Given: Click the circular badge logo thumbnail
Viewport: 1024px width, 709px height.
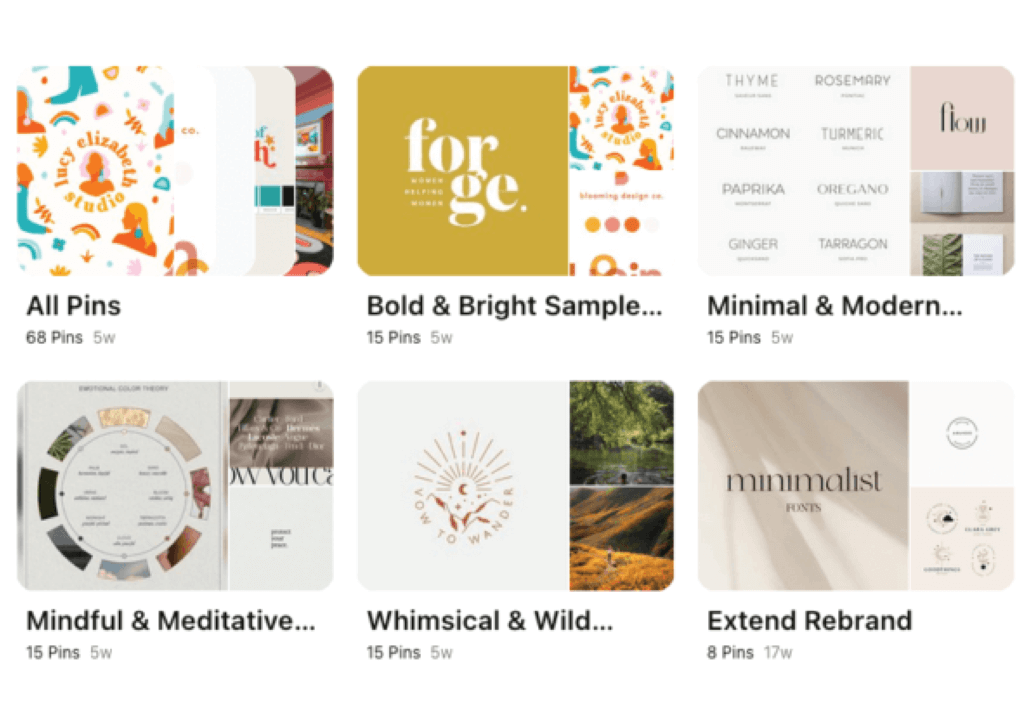Looking at the screenshot, I should coord(962,433).
